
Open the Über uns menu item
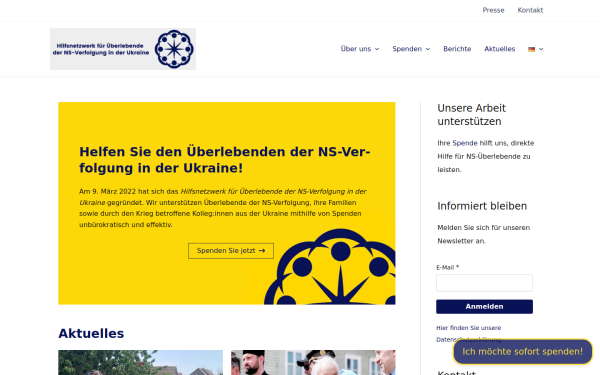[x=356, y=49]
